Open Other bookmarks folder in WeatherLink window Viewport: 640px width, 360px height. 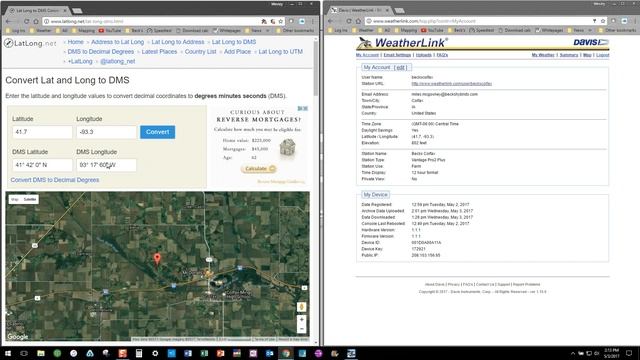click(x=617, y=31)
